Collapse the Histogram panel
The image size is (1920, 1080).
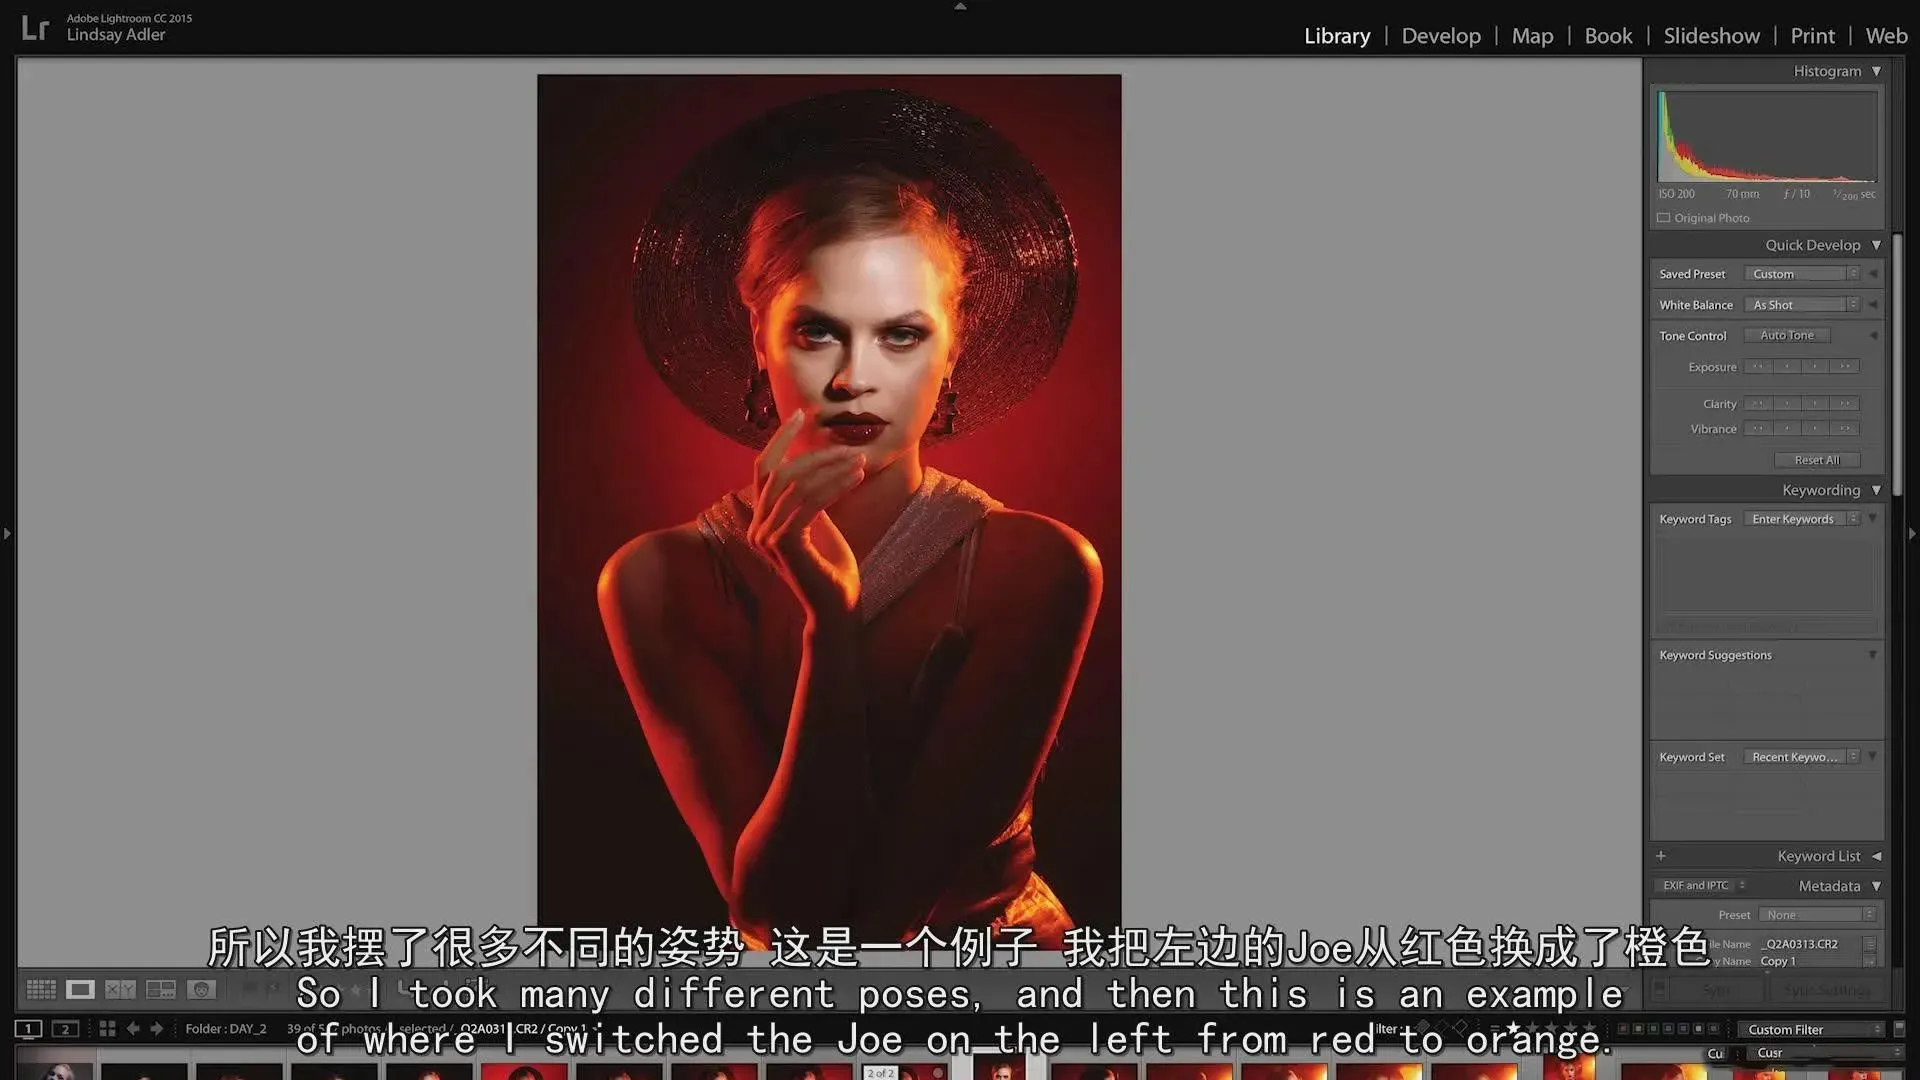pos(1876,71)
